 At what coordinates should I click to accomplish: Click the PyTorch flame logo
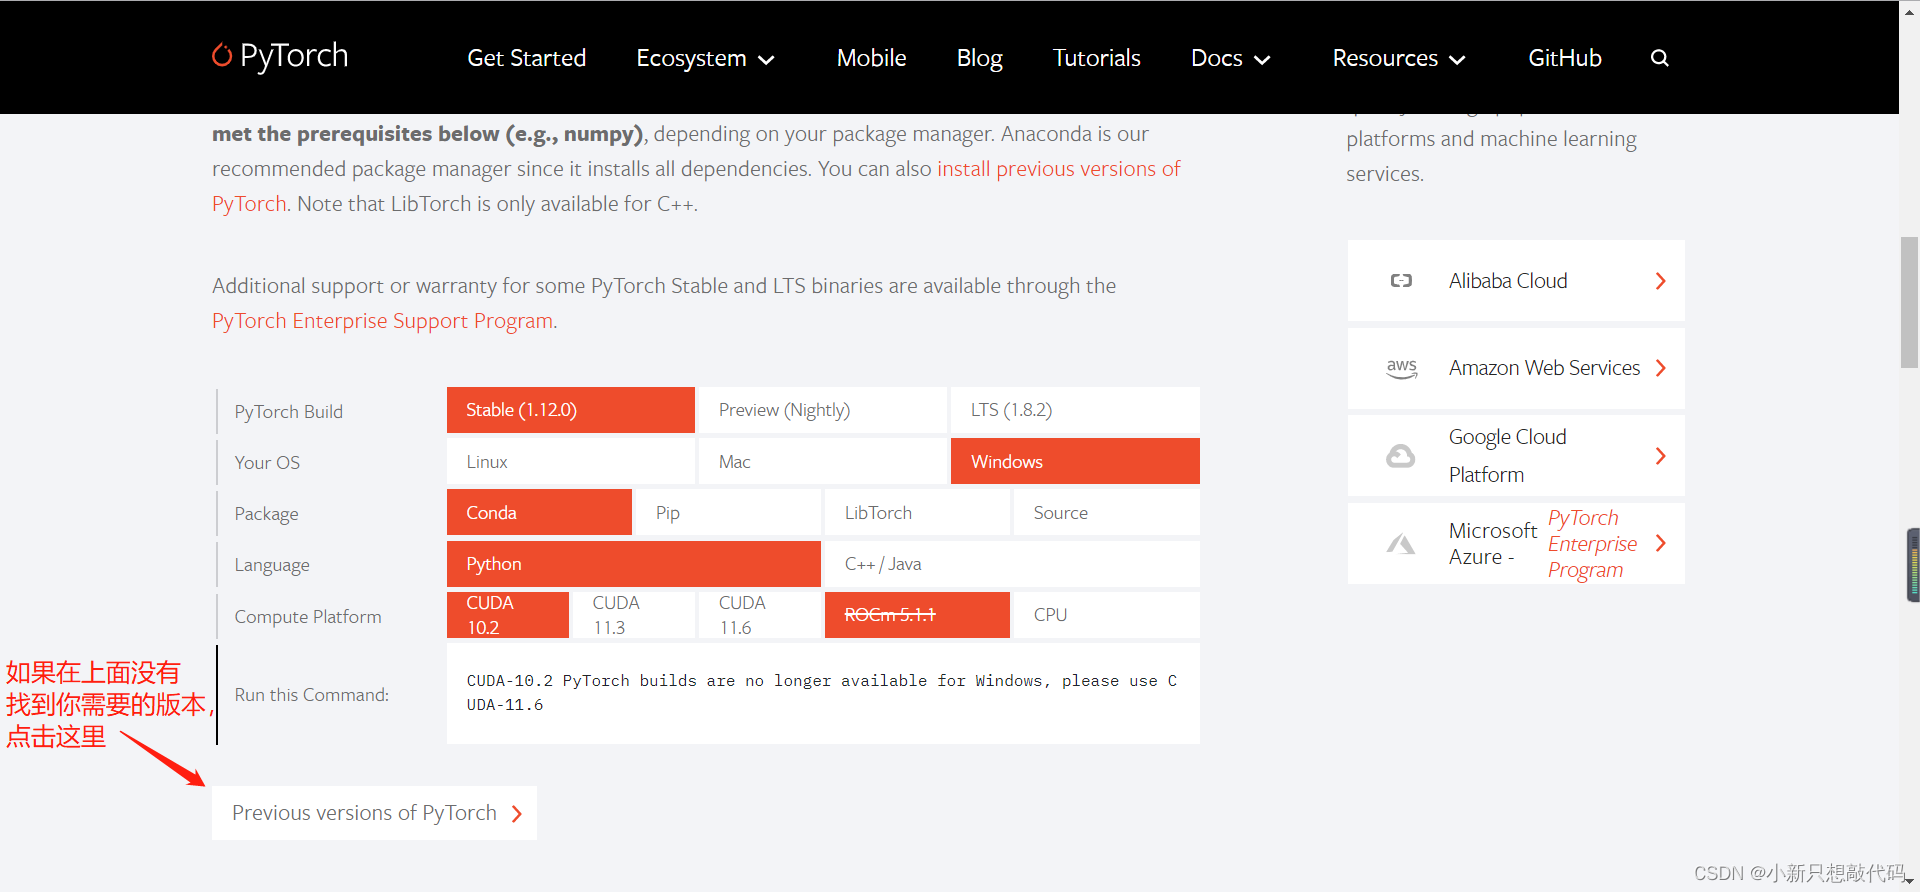pos(222,55)
